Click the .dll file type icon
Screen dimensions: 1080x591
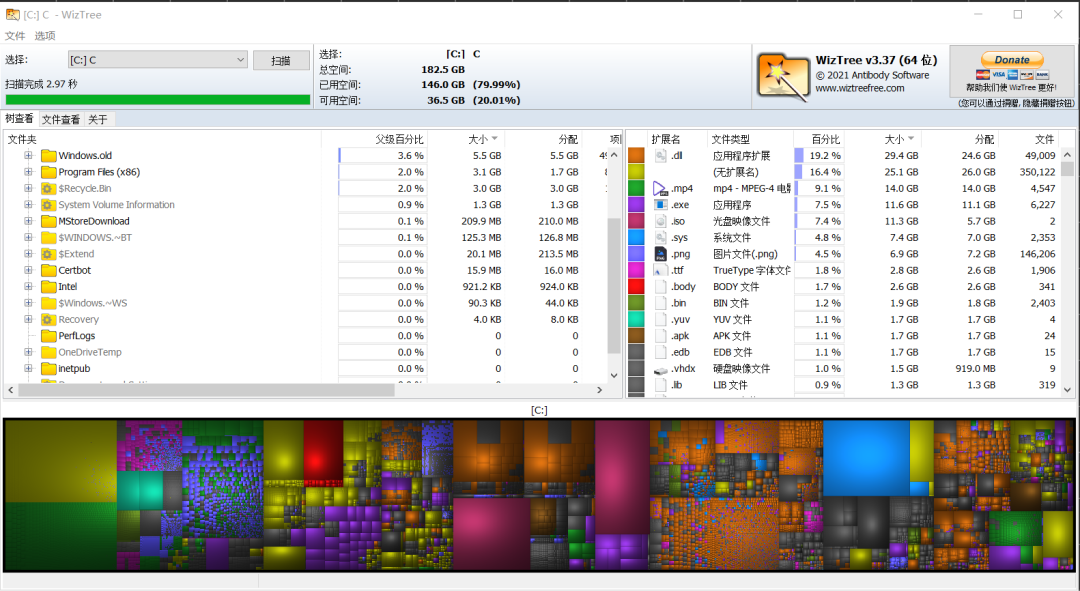pos(661,156)
